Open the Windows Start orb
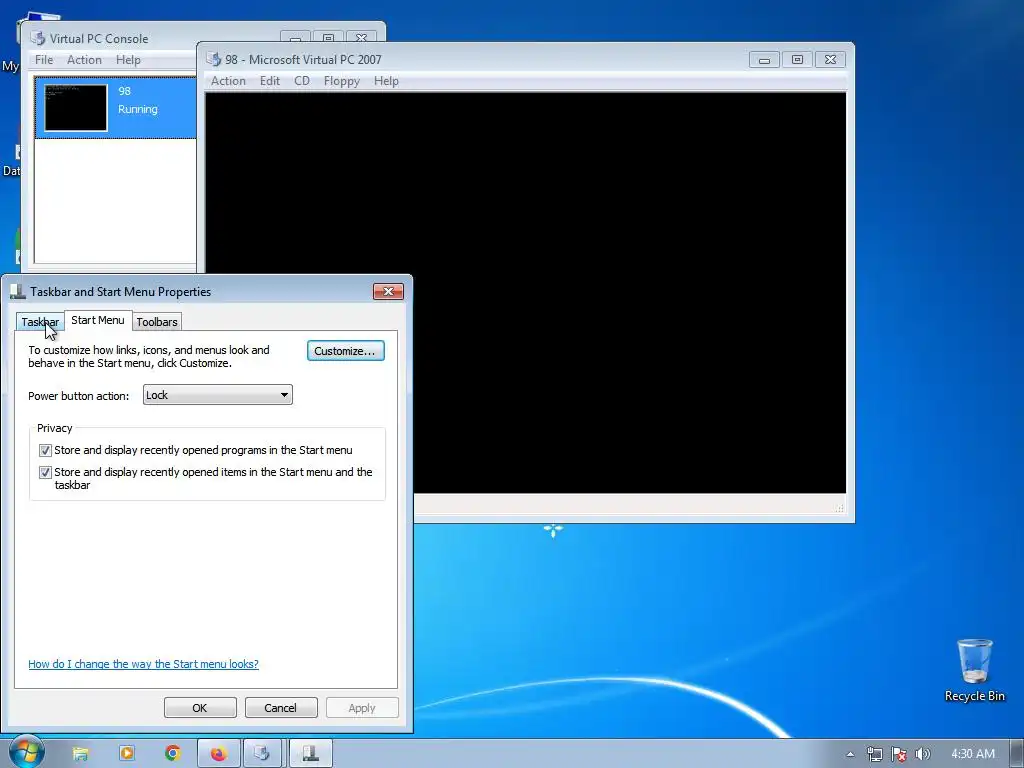1024x768 pixels. pyautogui.click(x=26, y=752)
